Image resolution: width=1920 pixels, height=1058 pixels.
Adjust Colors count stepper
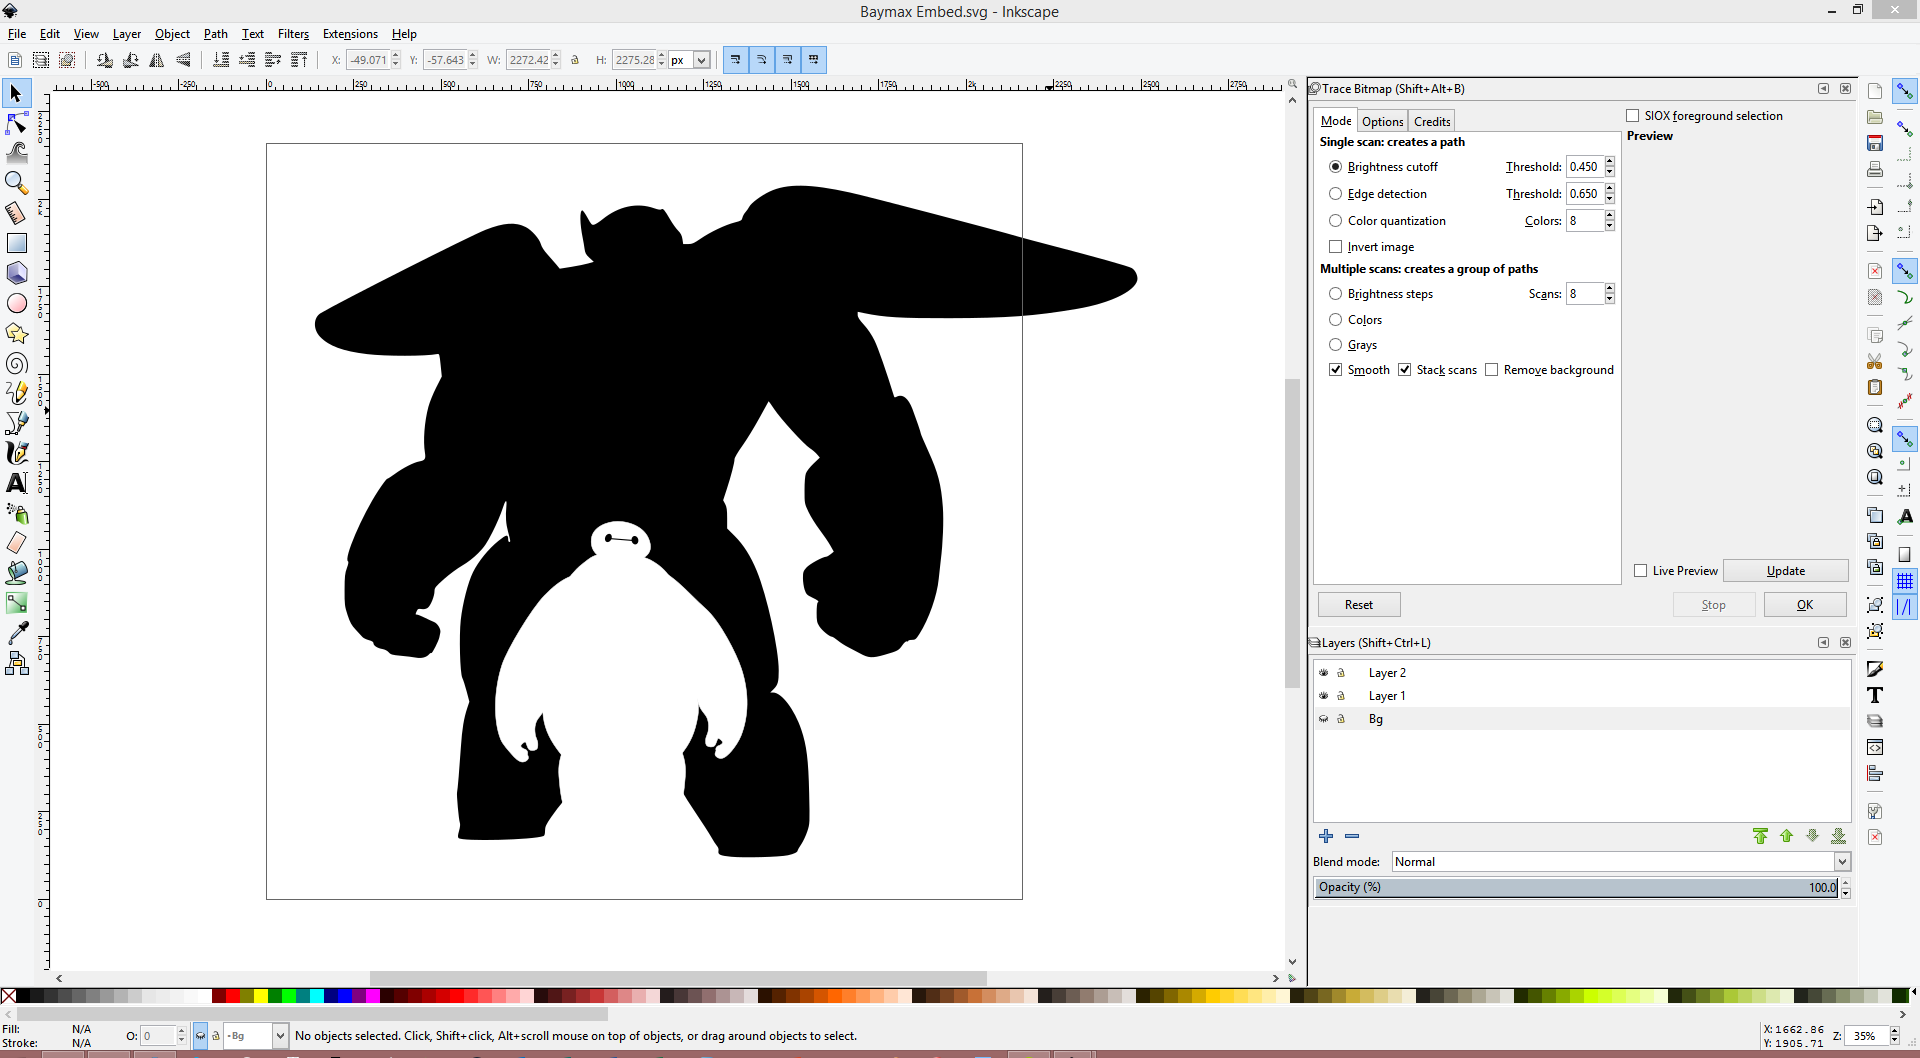[1610, 221]
